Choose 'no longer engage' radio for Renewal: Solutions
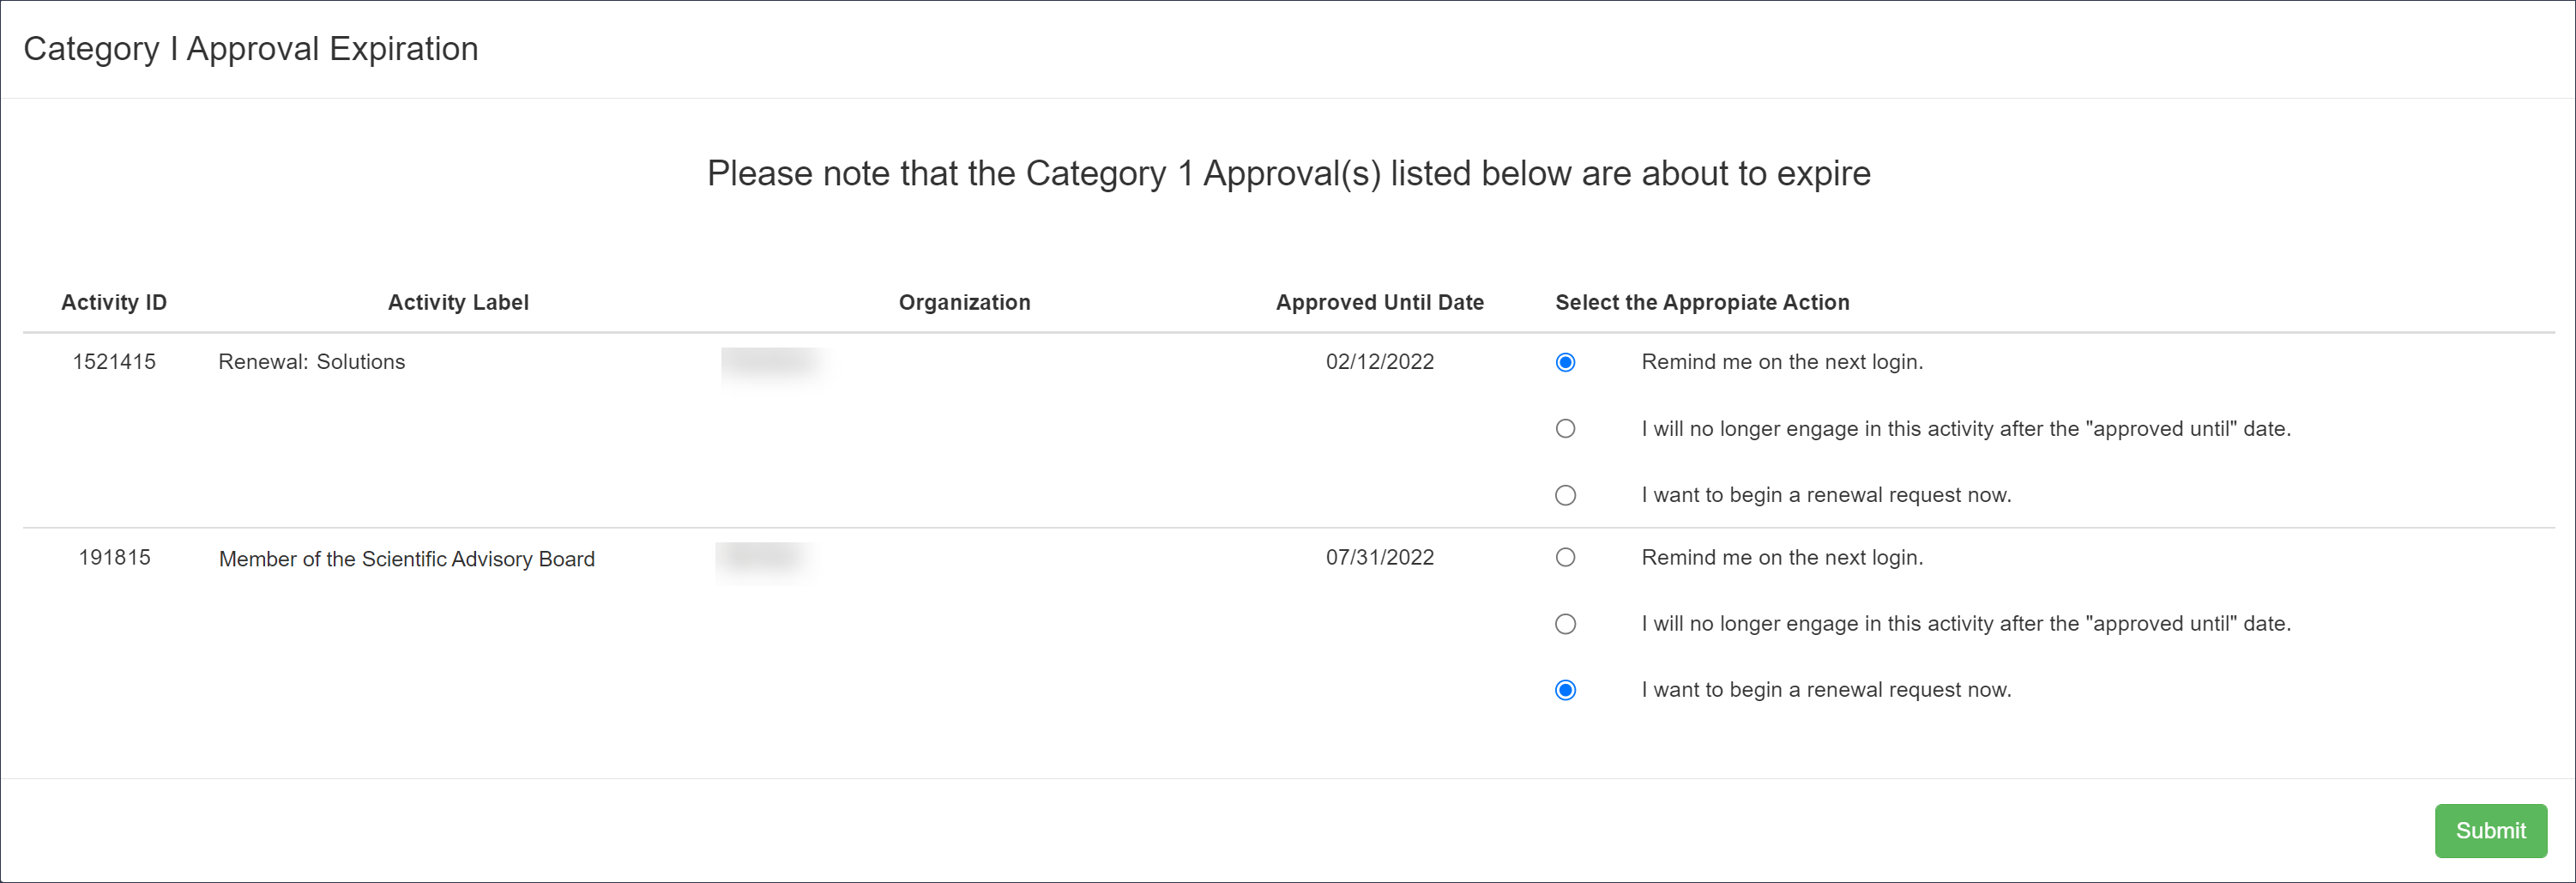This screenshot has height=883, width=2576. point(1565,429)
